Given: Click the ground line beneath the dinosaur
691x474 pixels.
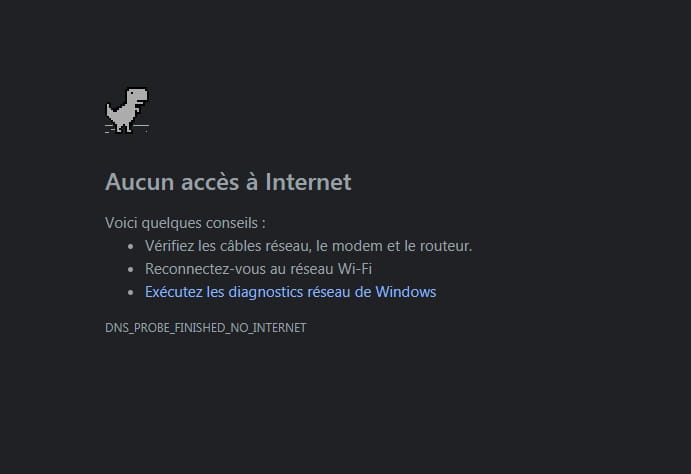Looking at the screenshot, I should point(127,127).
